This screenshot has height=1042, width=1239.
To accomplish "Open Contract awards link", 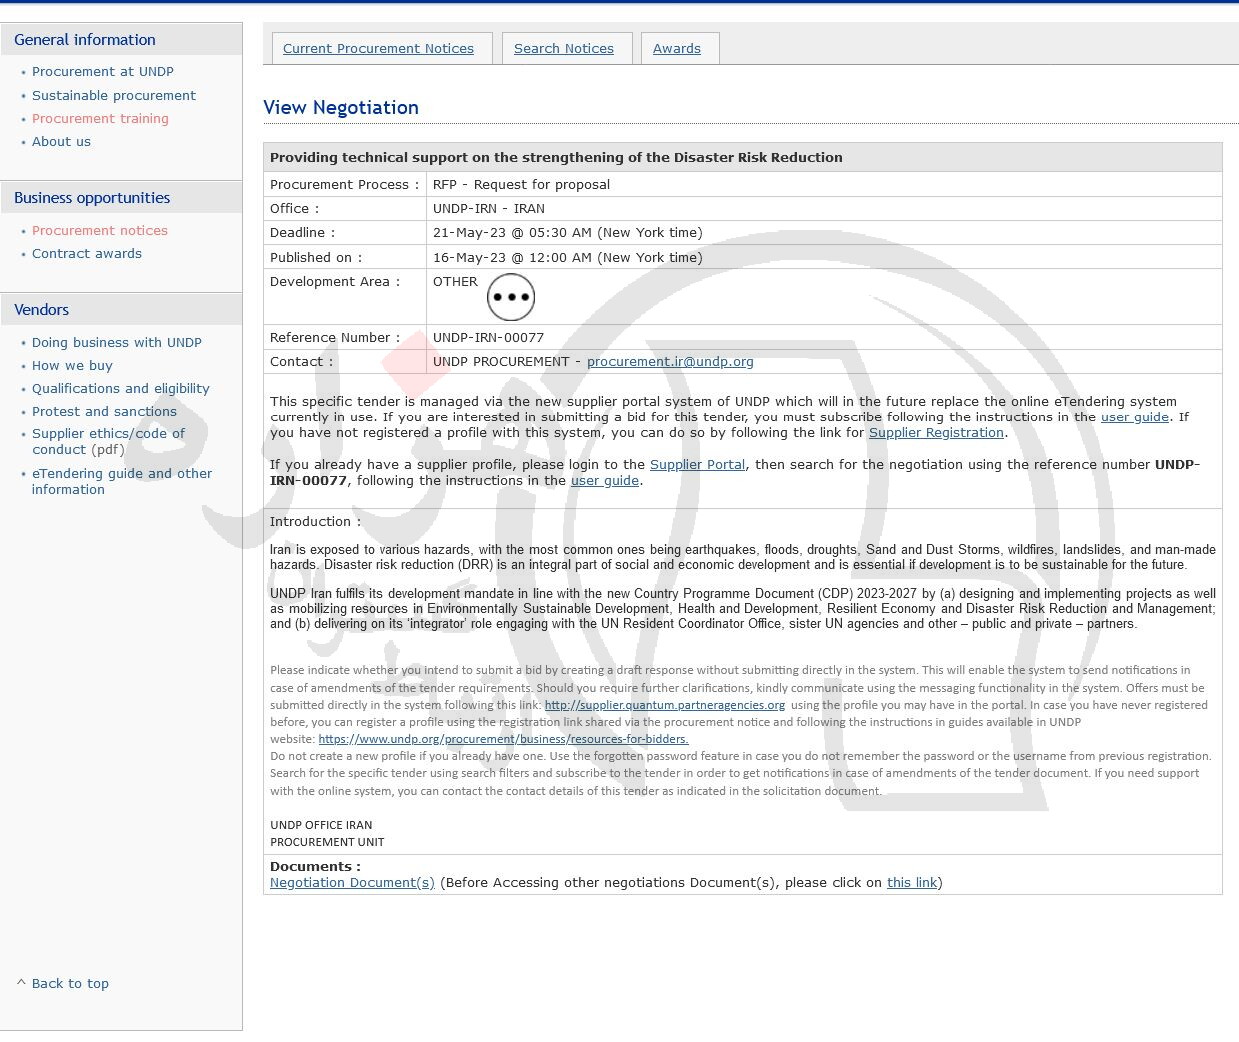I will [x=86, y=254].
